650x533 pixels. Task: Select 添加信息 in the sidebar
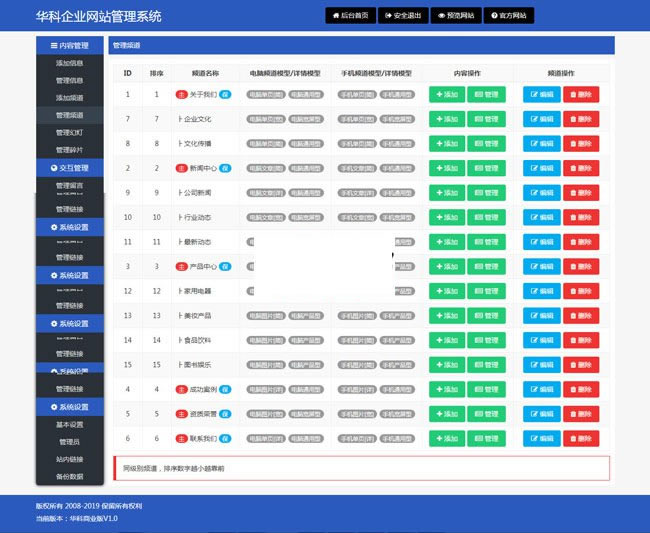pos(70,63)
